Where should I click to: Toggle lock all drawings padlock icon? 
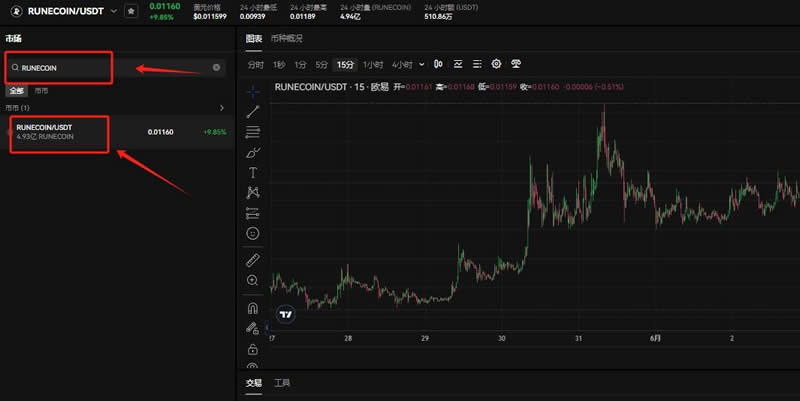point(253,349)
